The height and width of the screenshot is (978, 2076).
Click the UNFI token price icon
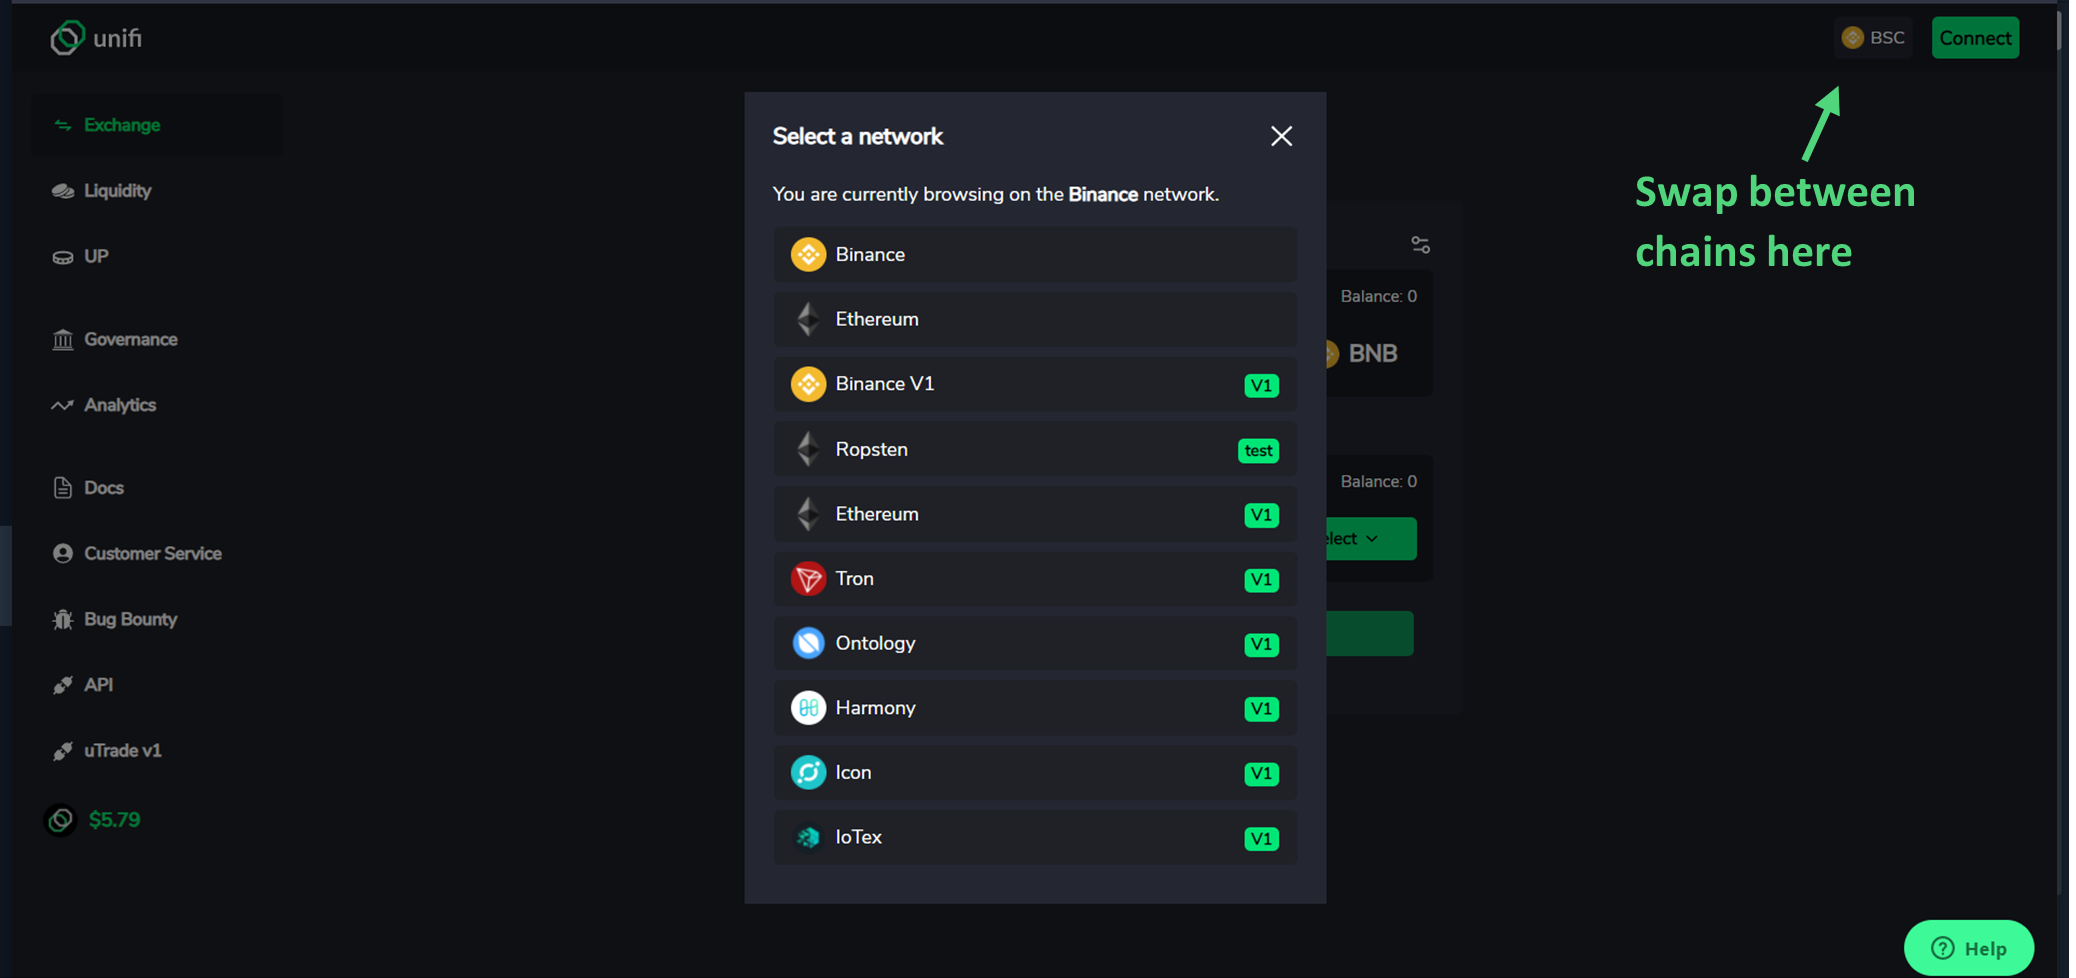(61, 820)
